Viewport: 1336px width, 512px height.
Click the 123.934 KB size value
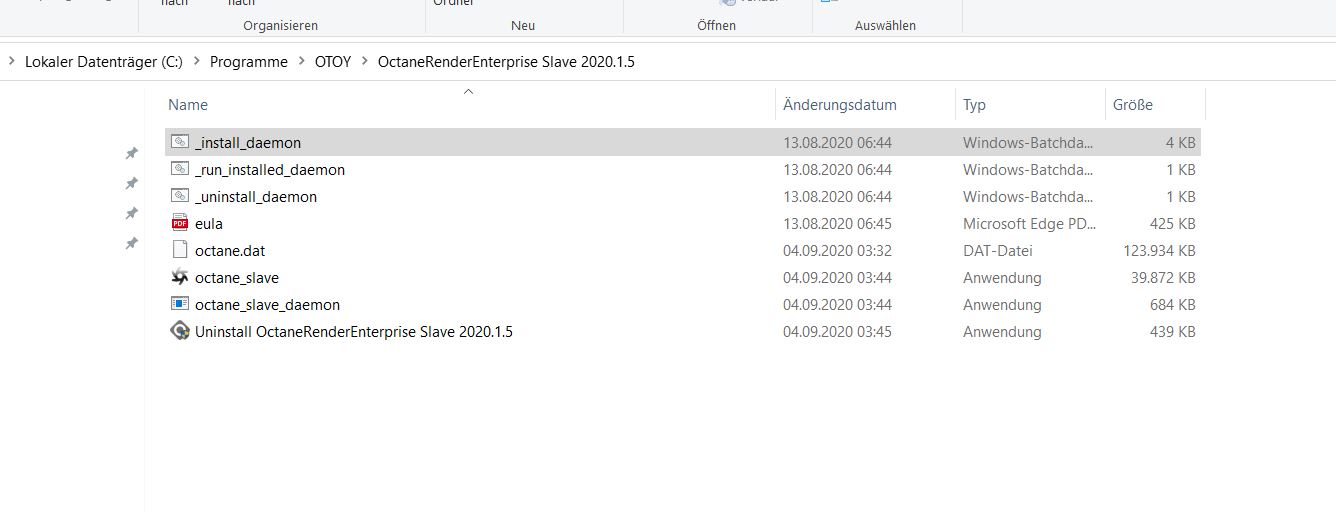pos(1159,251)
